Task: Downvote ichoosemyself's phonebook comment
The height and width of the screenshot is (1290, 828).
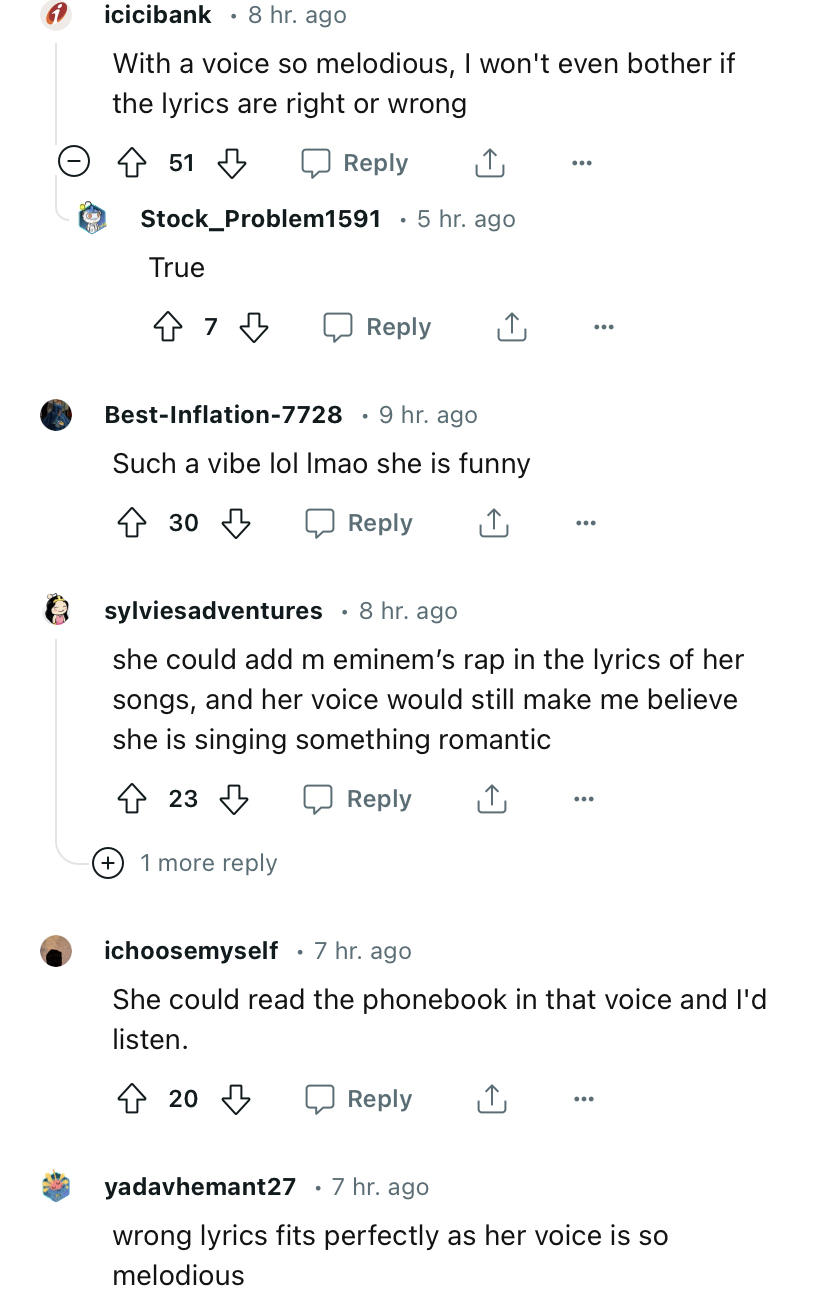Action: 236,1099
